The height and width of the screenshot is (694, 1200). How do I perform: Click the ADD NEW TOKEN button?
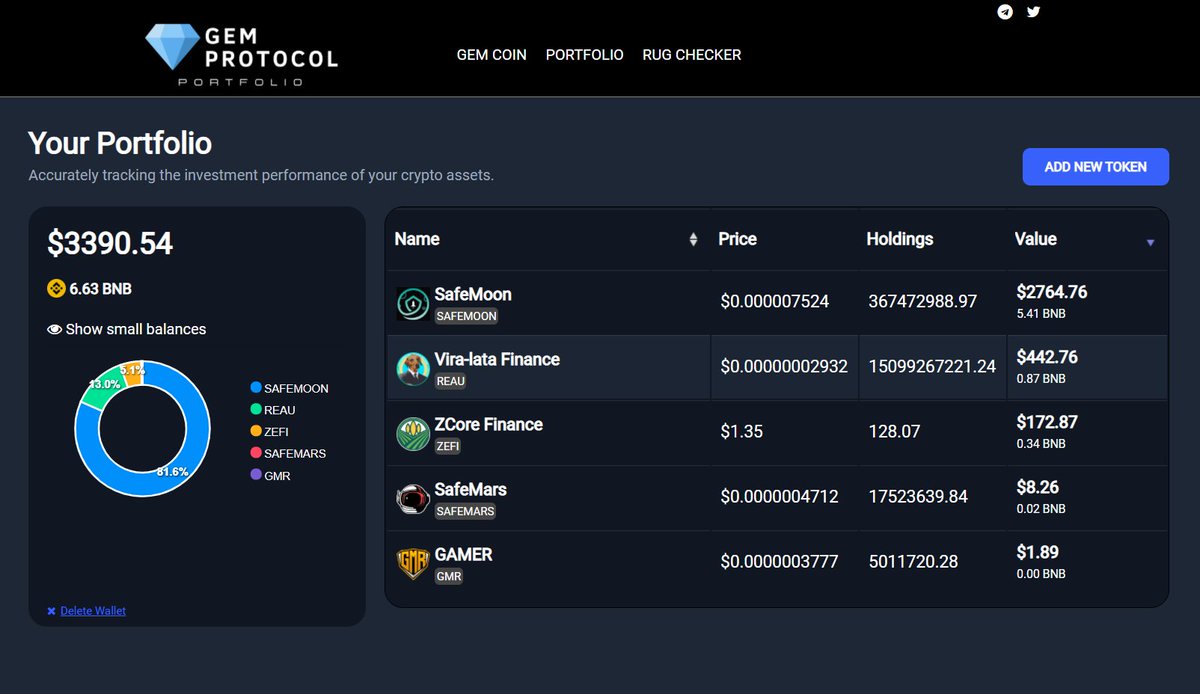[x=1095, y=167]
